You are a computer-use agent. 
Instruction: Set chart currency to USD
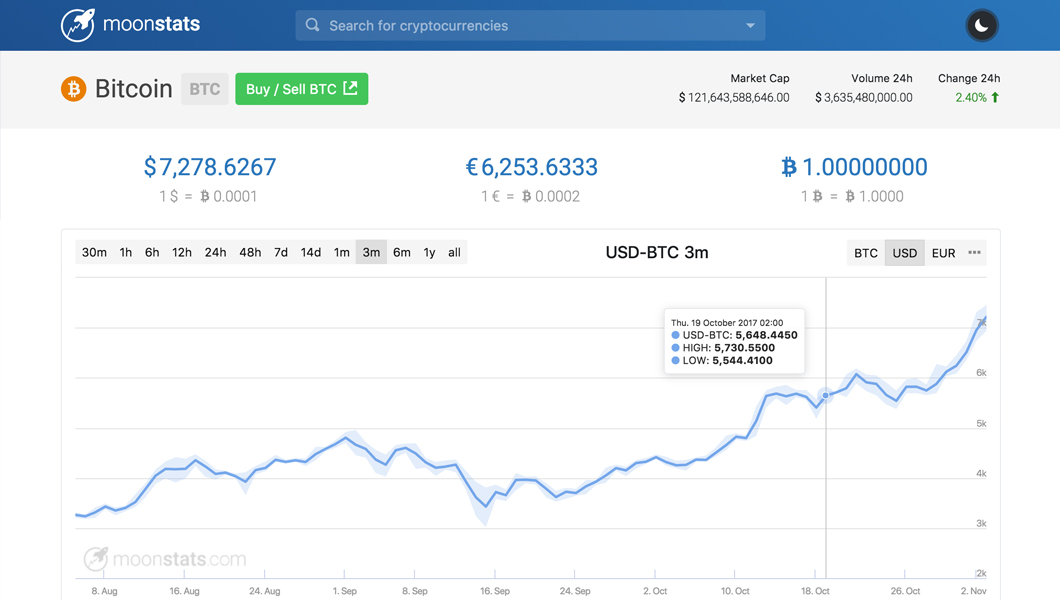click(905, 253)
